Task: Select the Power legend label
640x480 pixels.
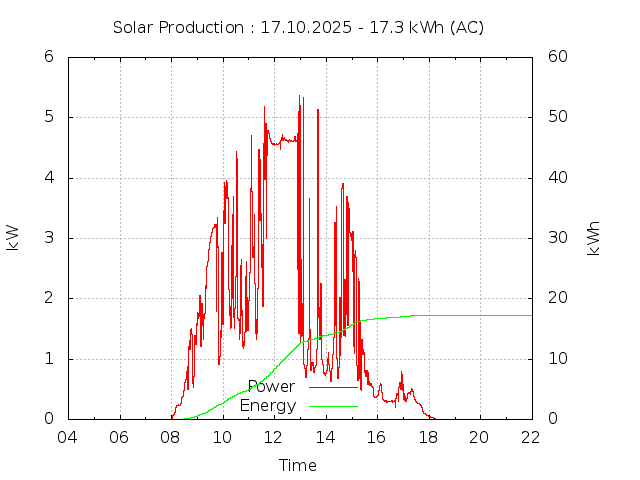Action: point(271,387)
